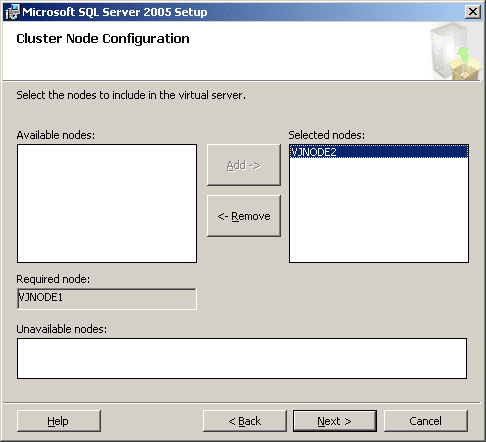Open Help for cluster node configuration

click(59, 421)
